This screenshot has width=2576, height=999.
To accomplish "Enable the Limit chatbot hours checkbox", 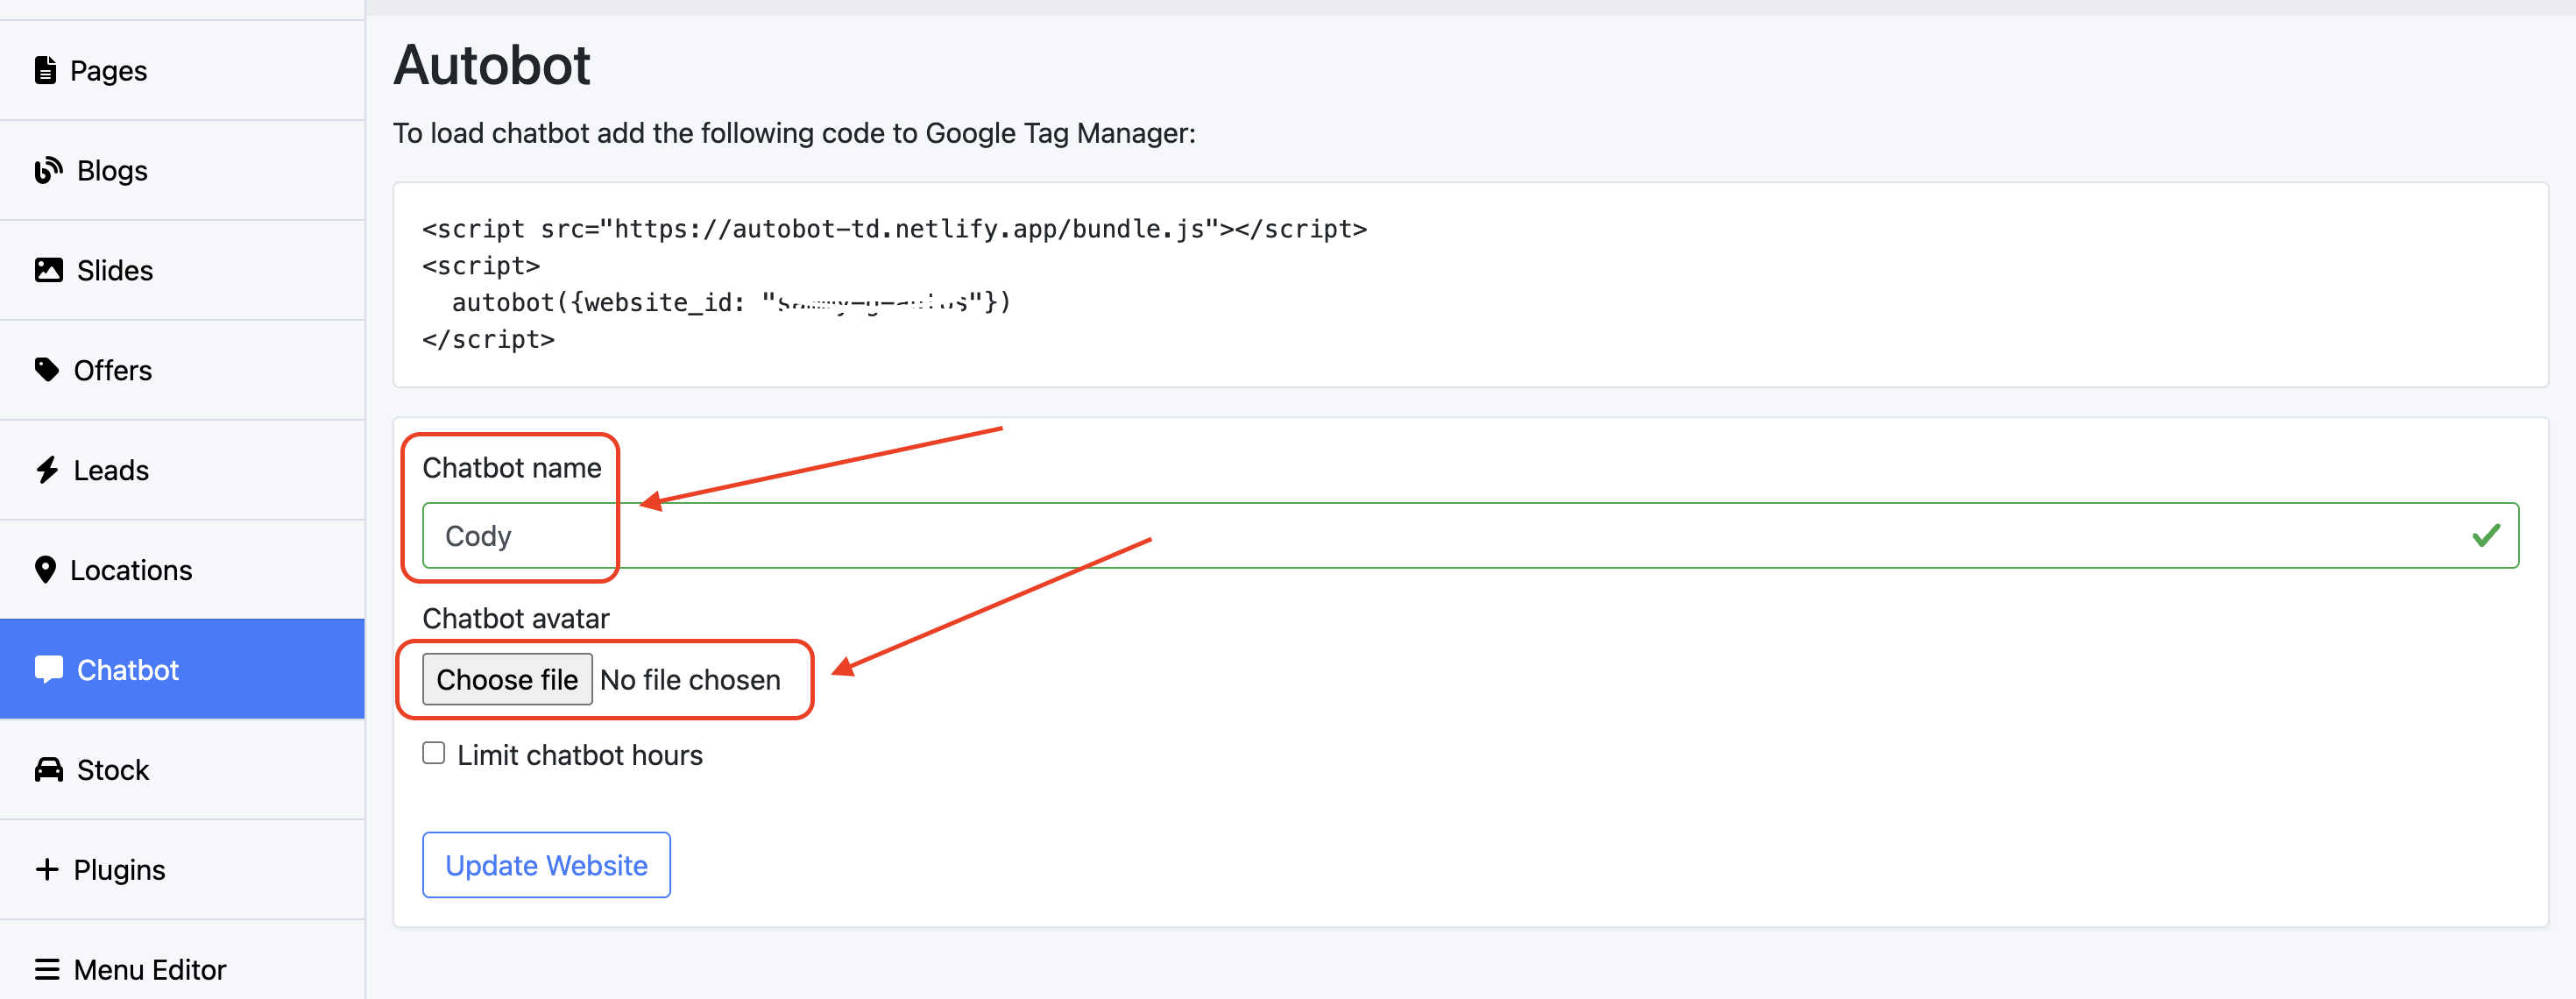I will pos(433,753).
